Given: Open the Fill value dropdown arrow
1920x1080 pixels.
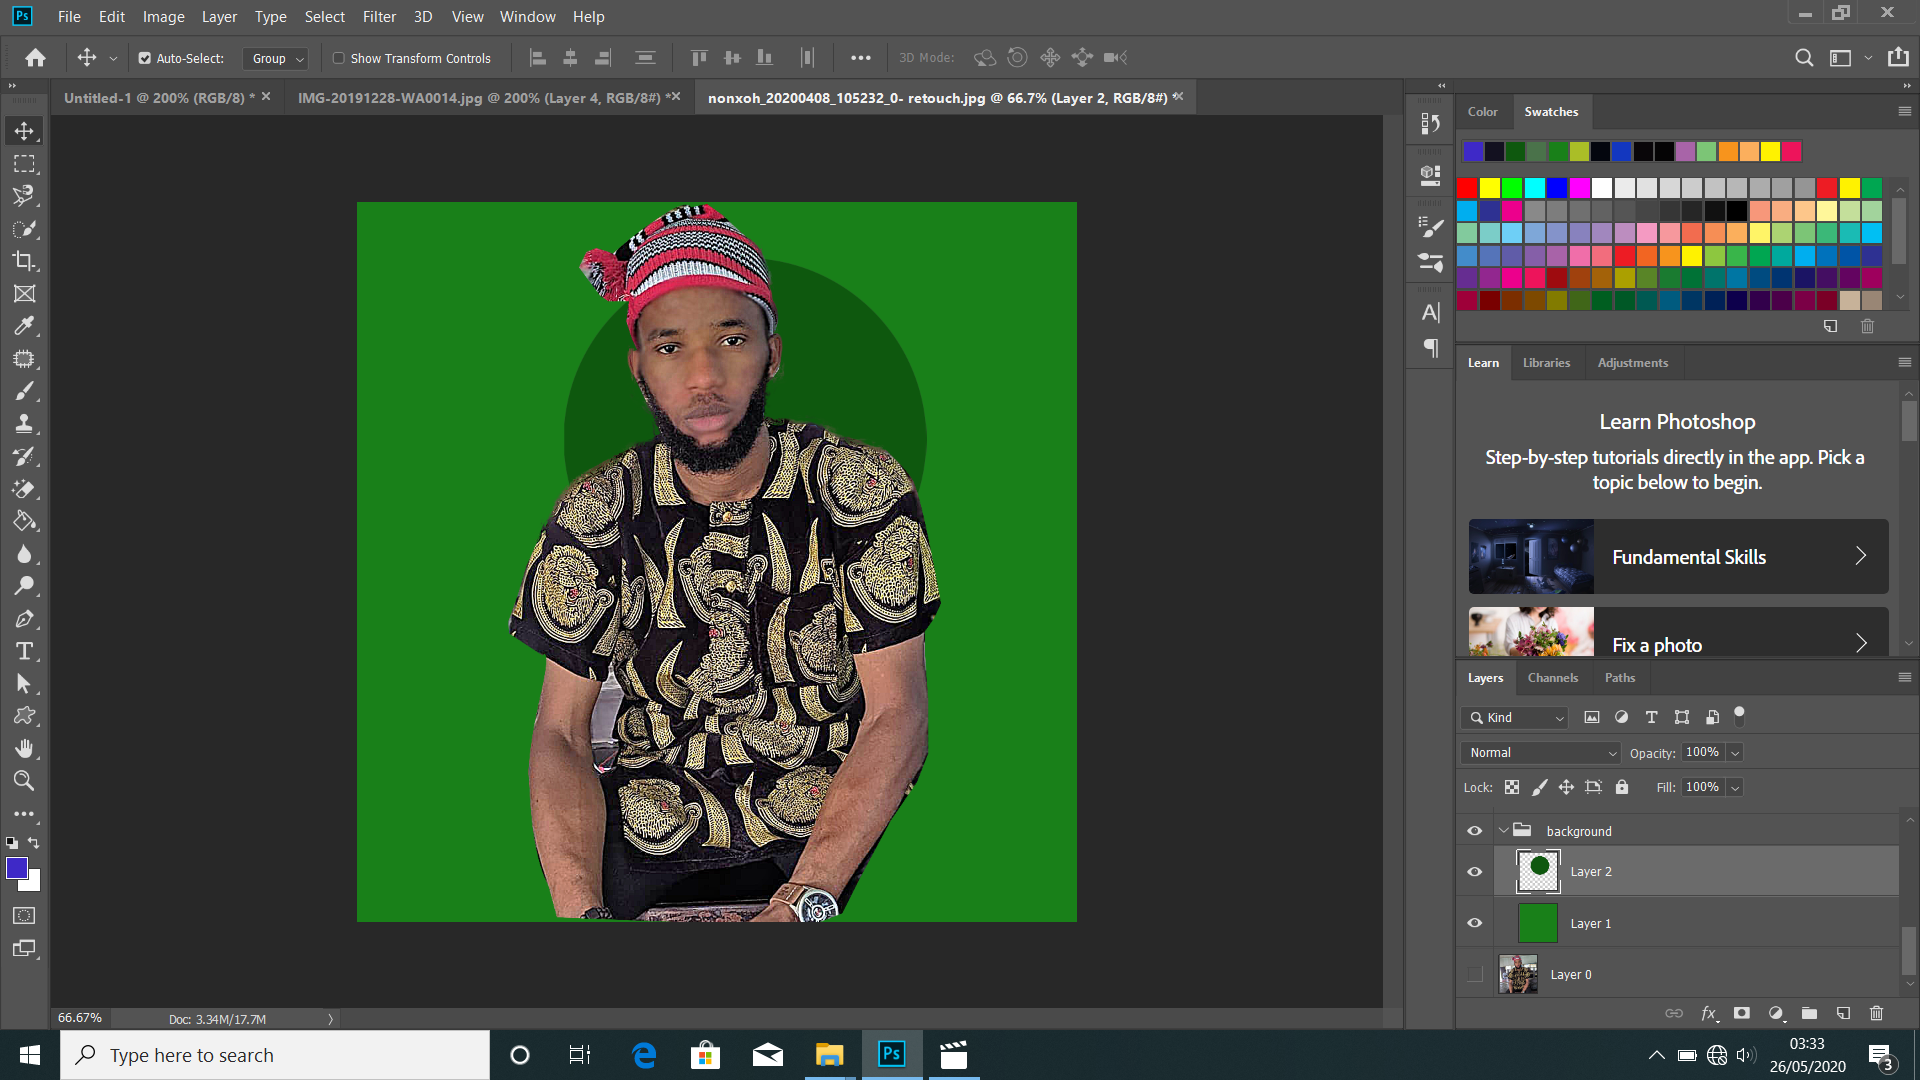Looking at the screenshot, I should click(1735, 788).
